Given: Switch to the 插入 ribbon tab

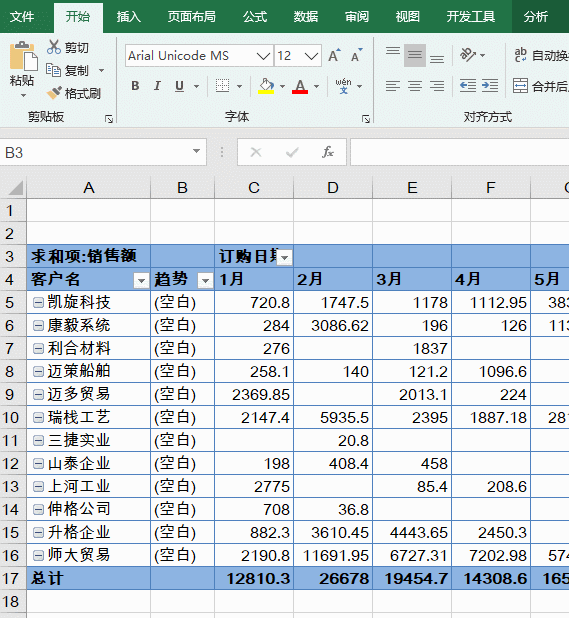Looking at the screenshot, I should pyautogui.click(x=128, y=17).
